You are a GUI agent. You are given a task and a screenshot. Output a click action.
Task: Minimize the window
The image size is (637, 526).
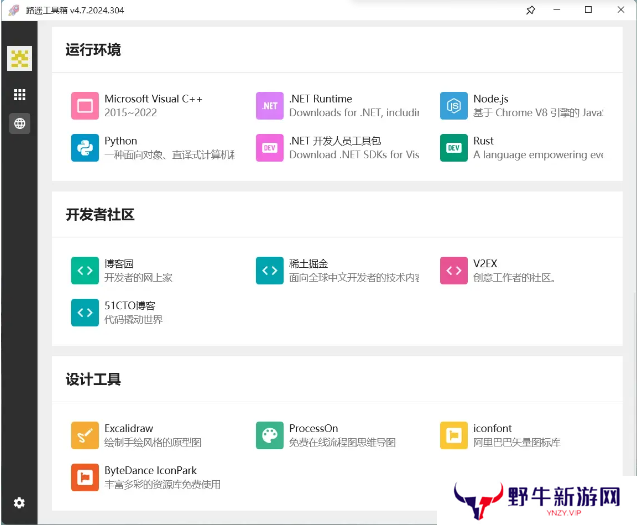pyautogui.click(x=557, y=10)
